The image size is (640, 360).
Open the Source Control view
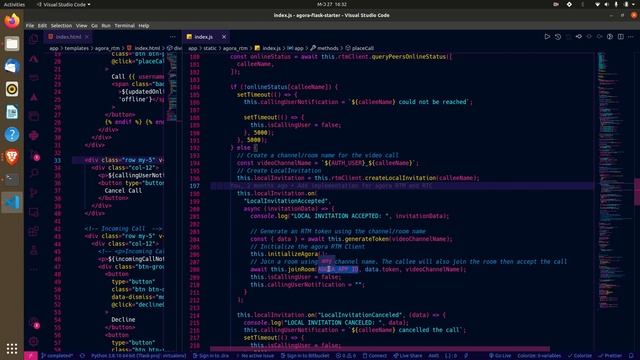click(x=34, y=193)
